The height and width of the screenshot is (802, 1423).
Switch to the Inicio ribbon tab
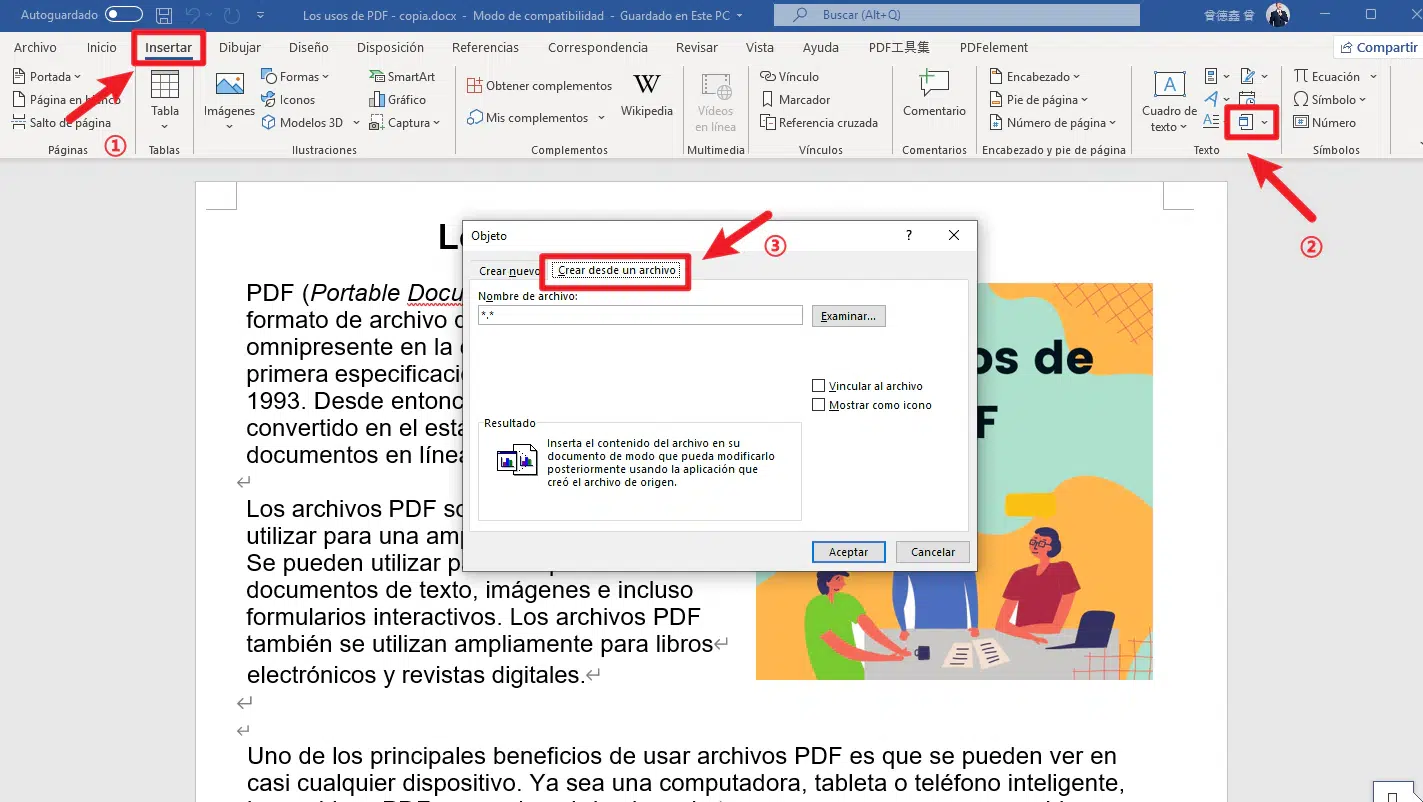tap(102, 47)
